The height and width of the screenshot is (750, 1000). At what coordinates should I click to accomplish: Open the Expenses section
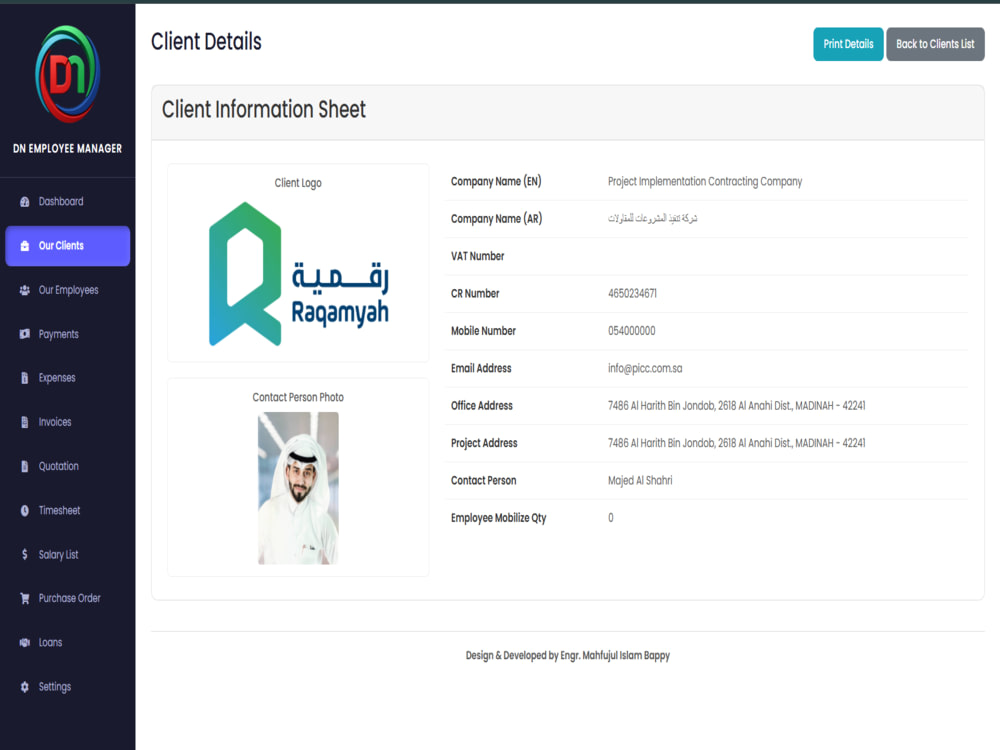click(68, 378)
